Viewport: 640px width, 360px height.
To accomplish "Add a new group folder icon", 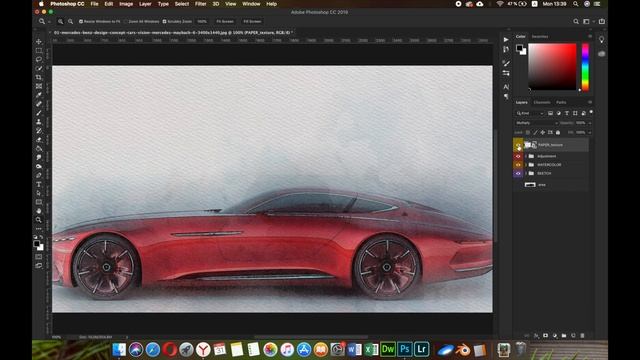I will coord(564,336).
